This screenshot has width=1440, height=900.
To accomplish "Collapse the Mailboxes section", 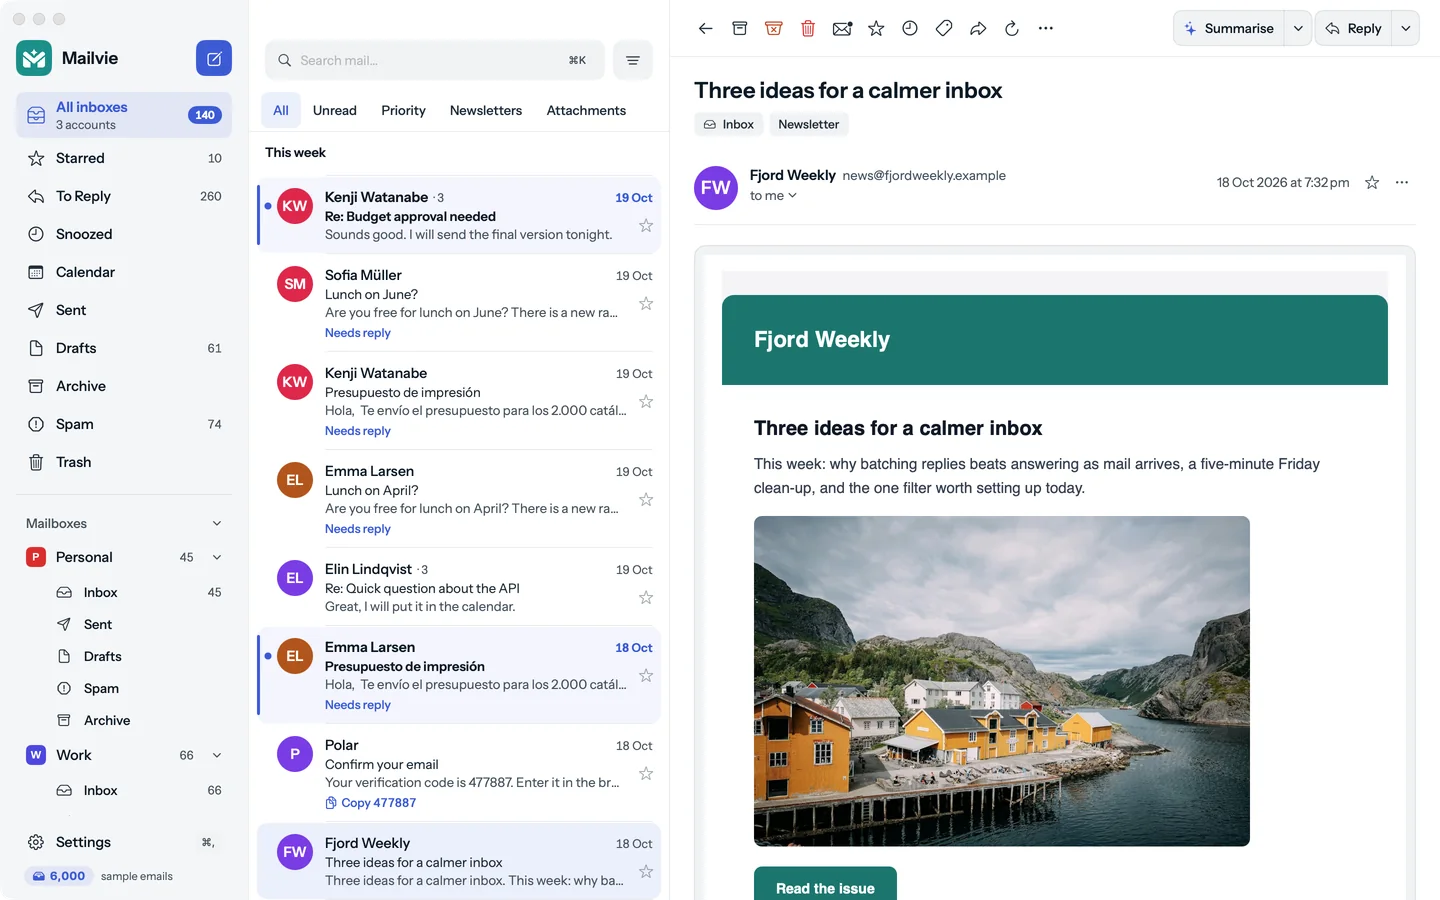I will pyautogui.click(x=217, y=523).
